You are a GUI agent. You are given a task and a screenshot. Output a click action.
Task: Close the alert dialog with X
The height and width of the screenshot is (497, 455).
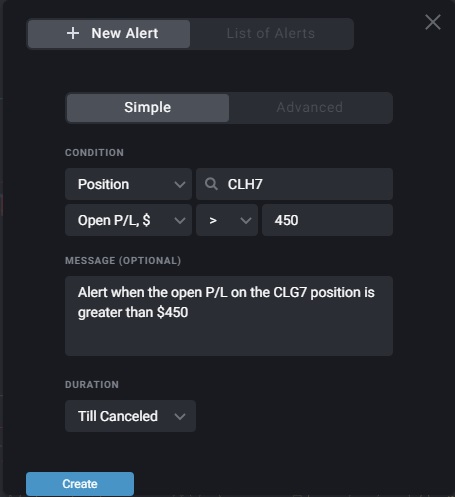tap(433, 22)
